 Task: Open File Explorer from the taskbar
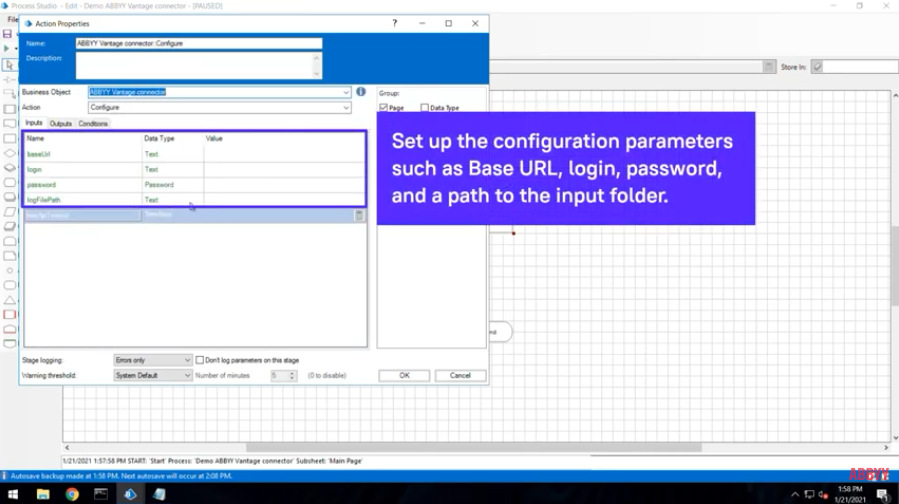[43, 494]
